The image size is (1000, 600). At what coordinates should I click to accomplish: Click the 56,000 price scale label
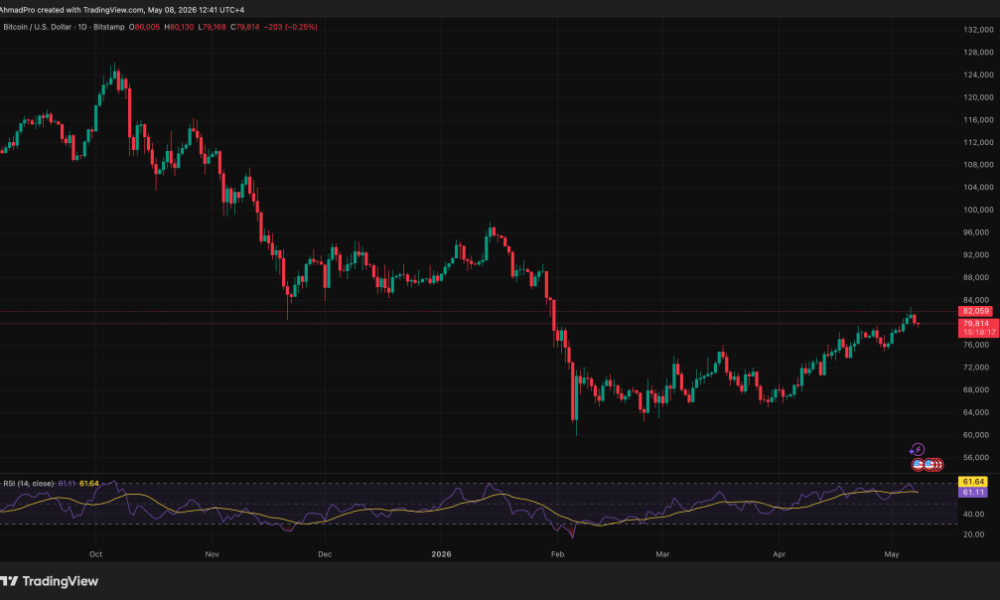[x=978, y=457]
